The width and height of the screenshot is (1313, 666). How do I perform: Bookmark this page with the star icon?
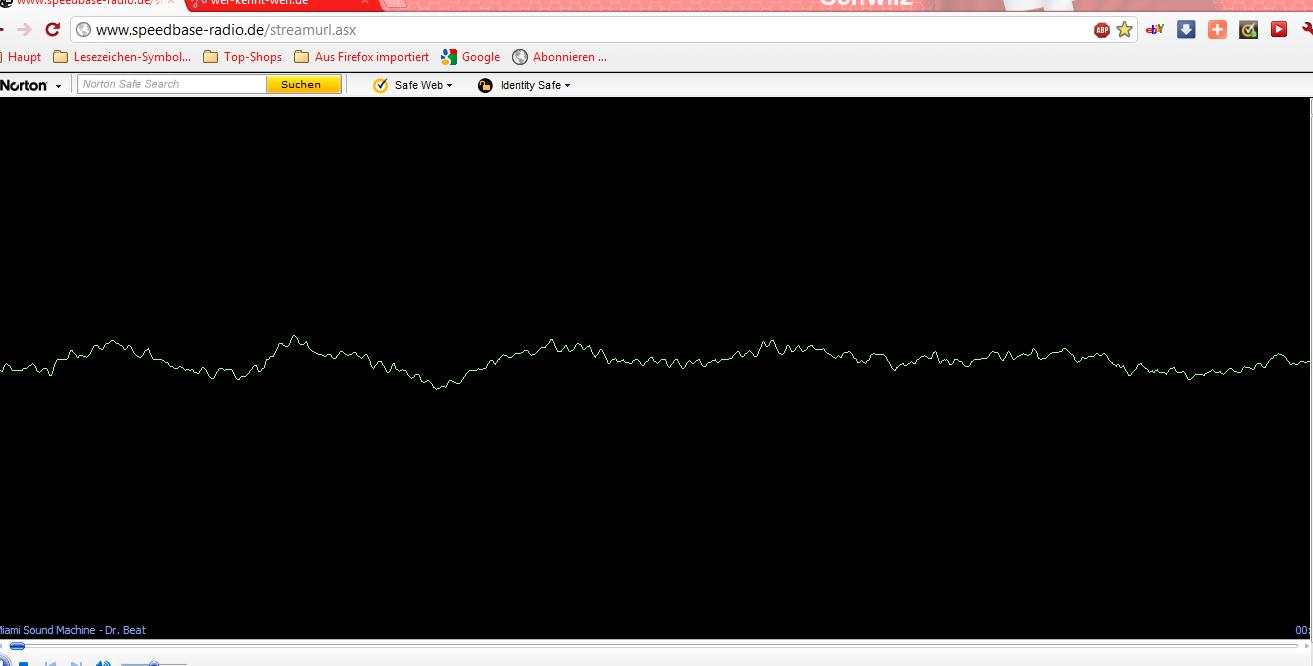(x=1124, y=30)
